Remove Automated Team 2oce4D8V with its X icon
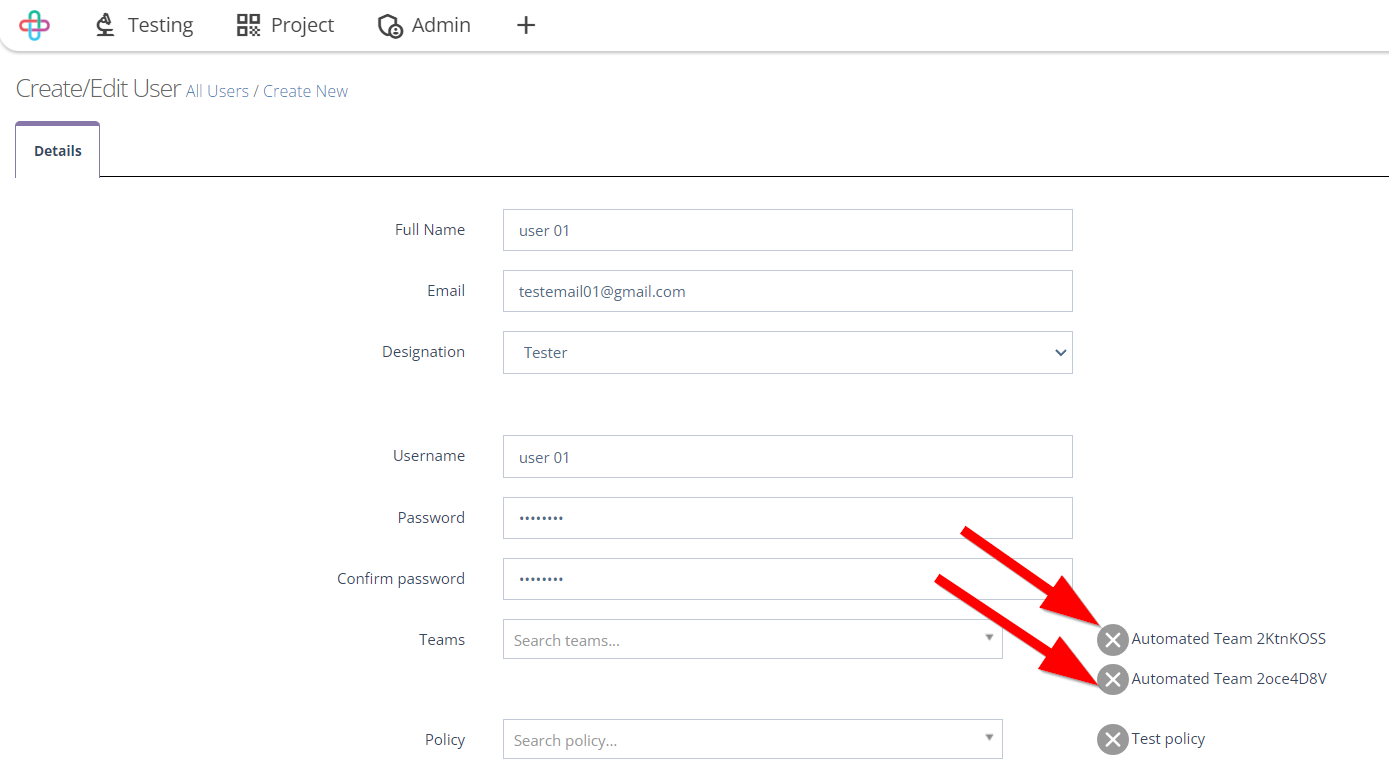1389x783 pixels. pyautogui.click(x=1113, y=679)
